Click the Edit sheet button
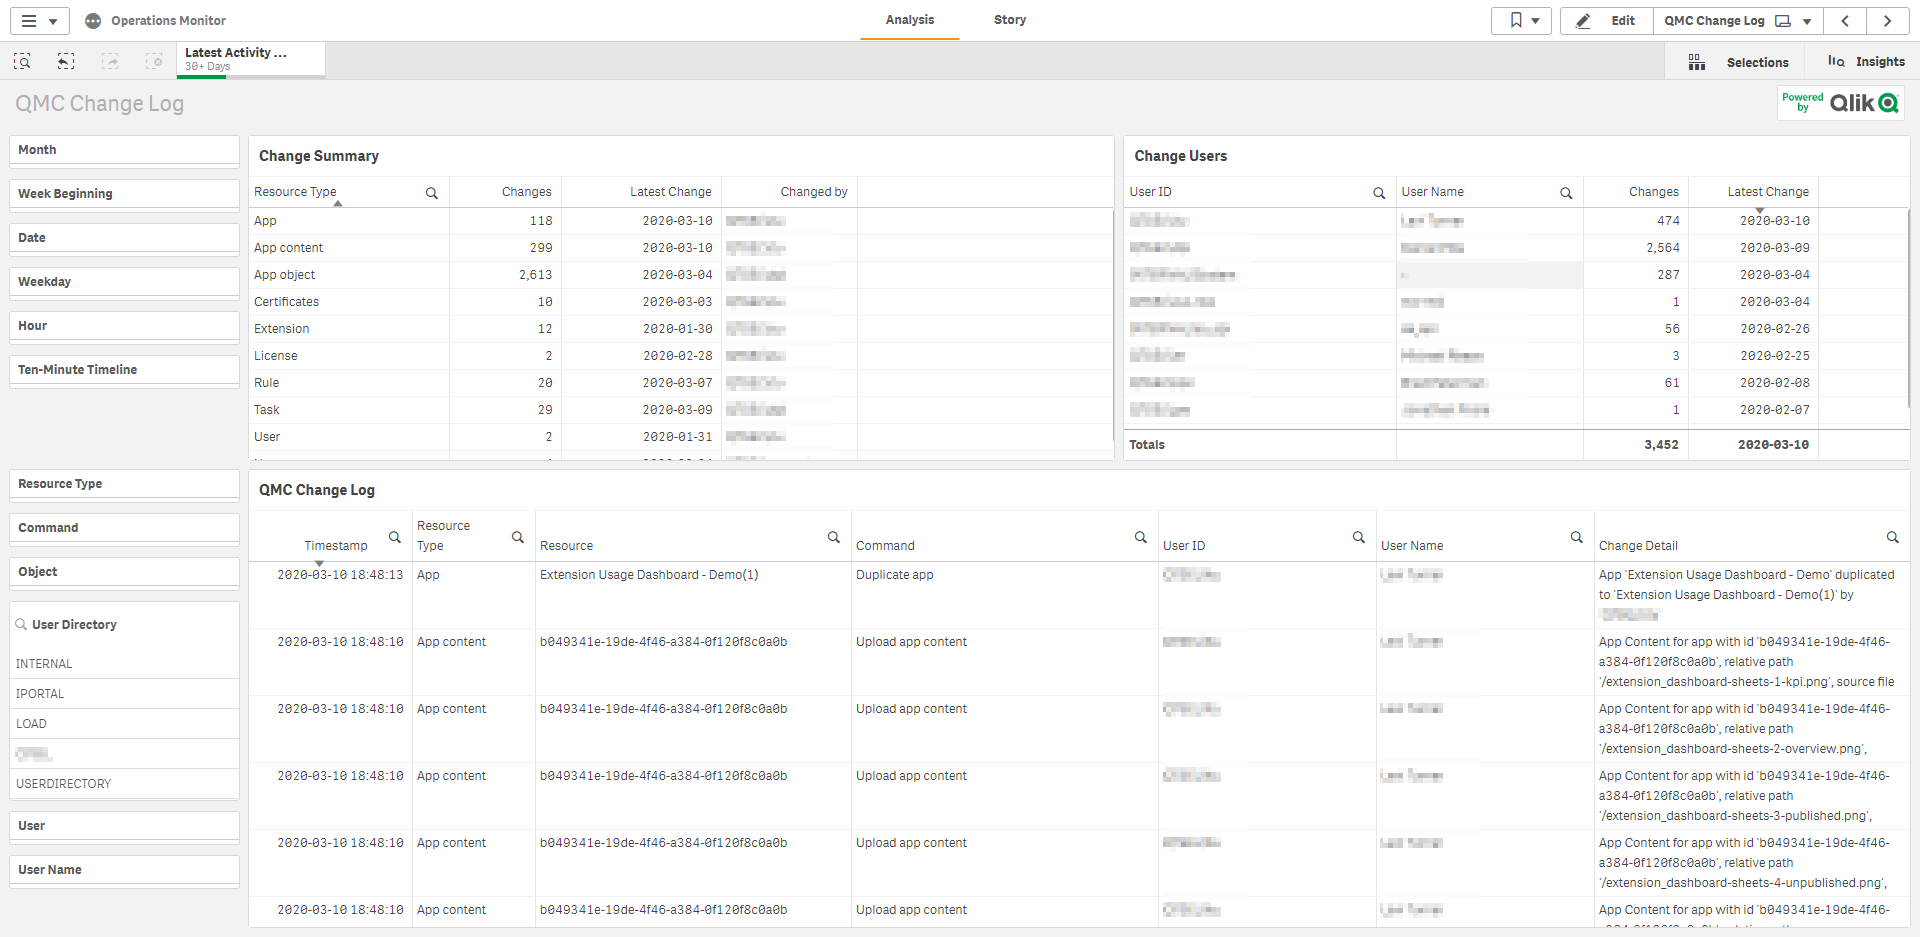 [1607, 21]
